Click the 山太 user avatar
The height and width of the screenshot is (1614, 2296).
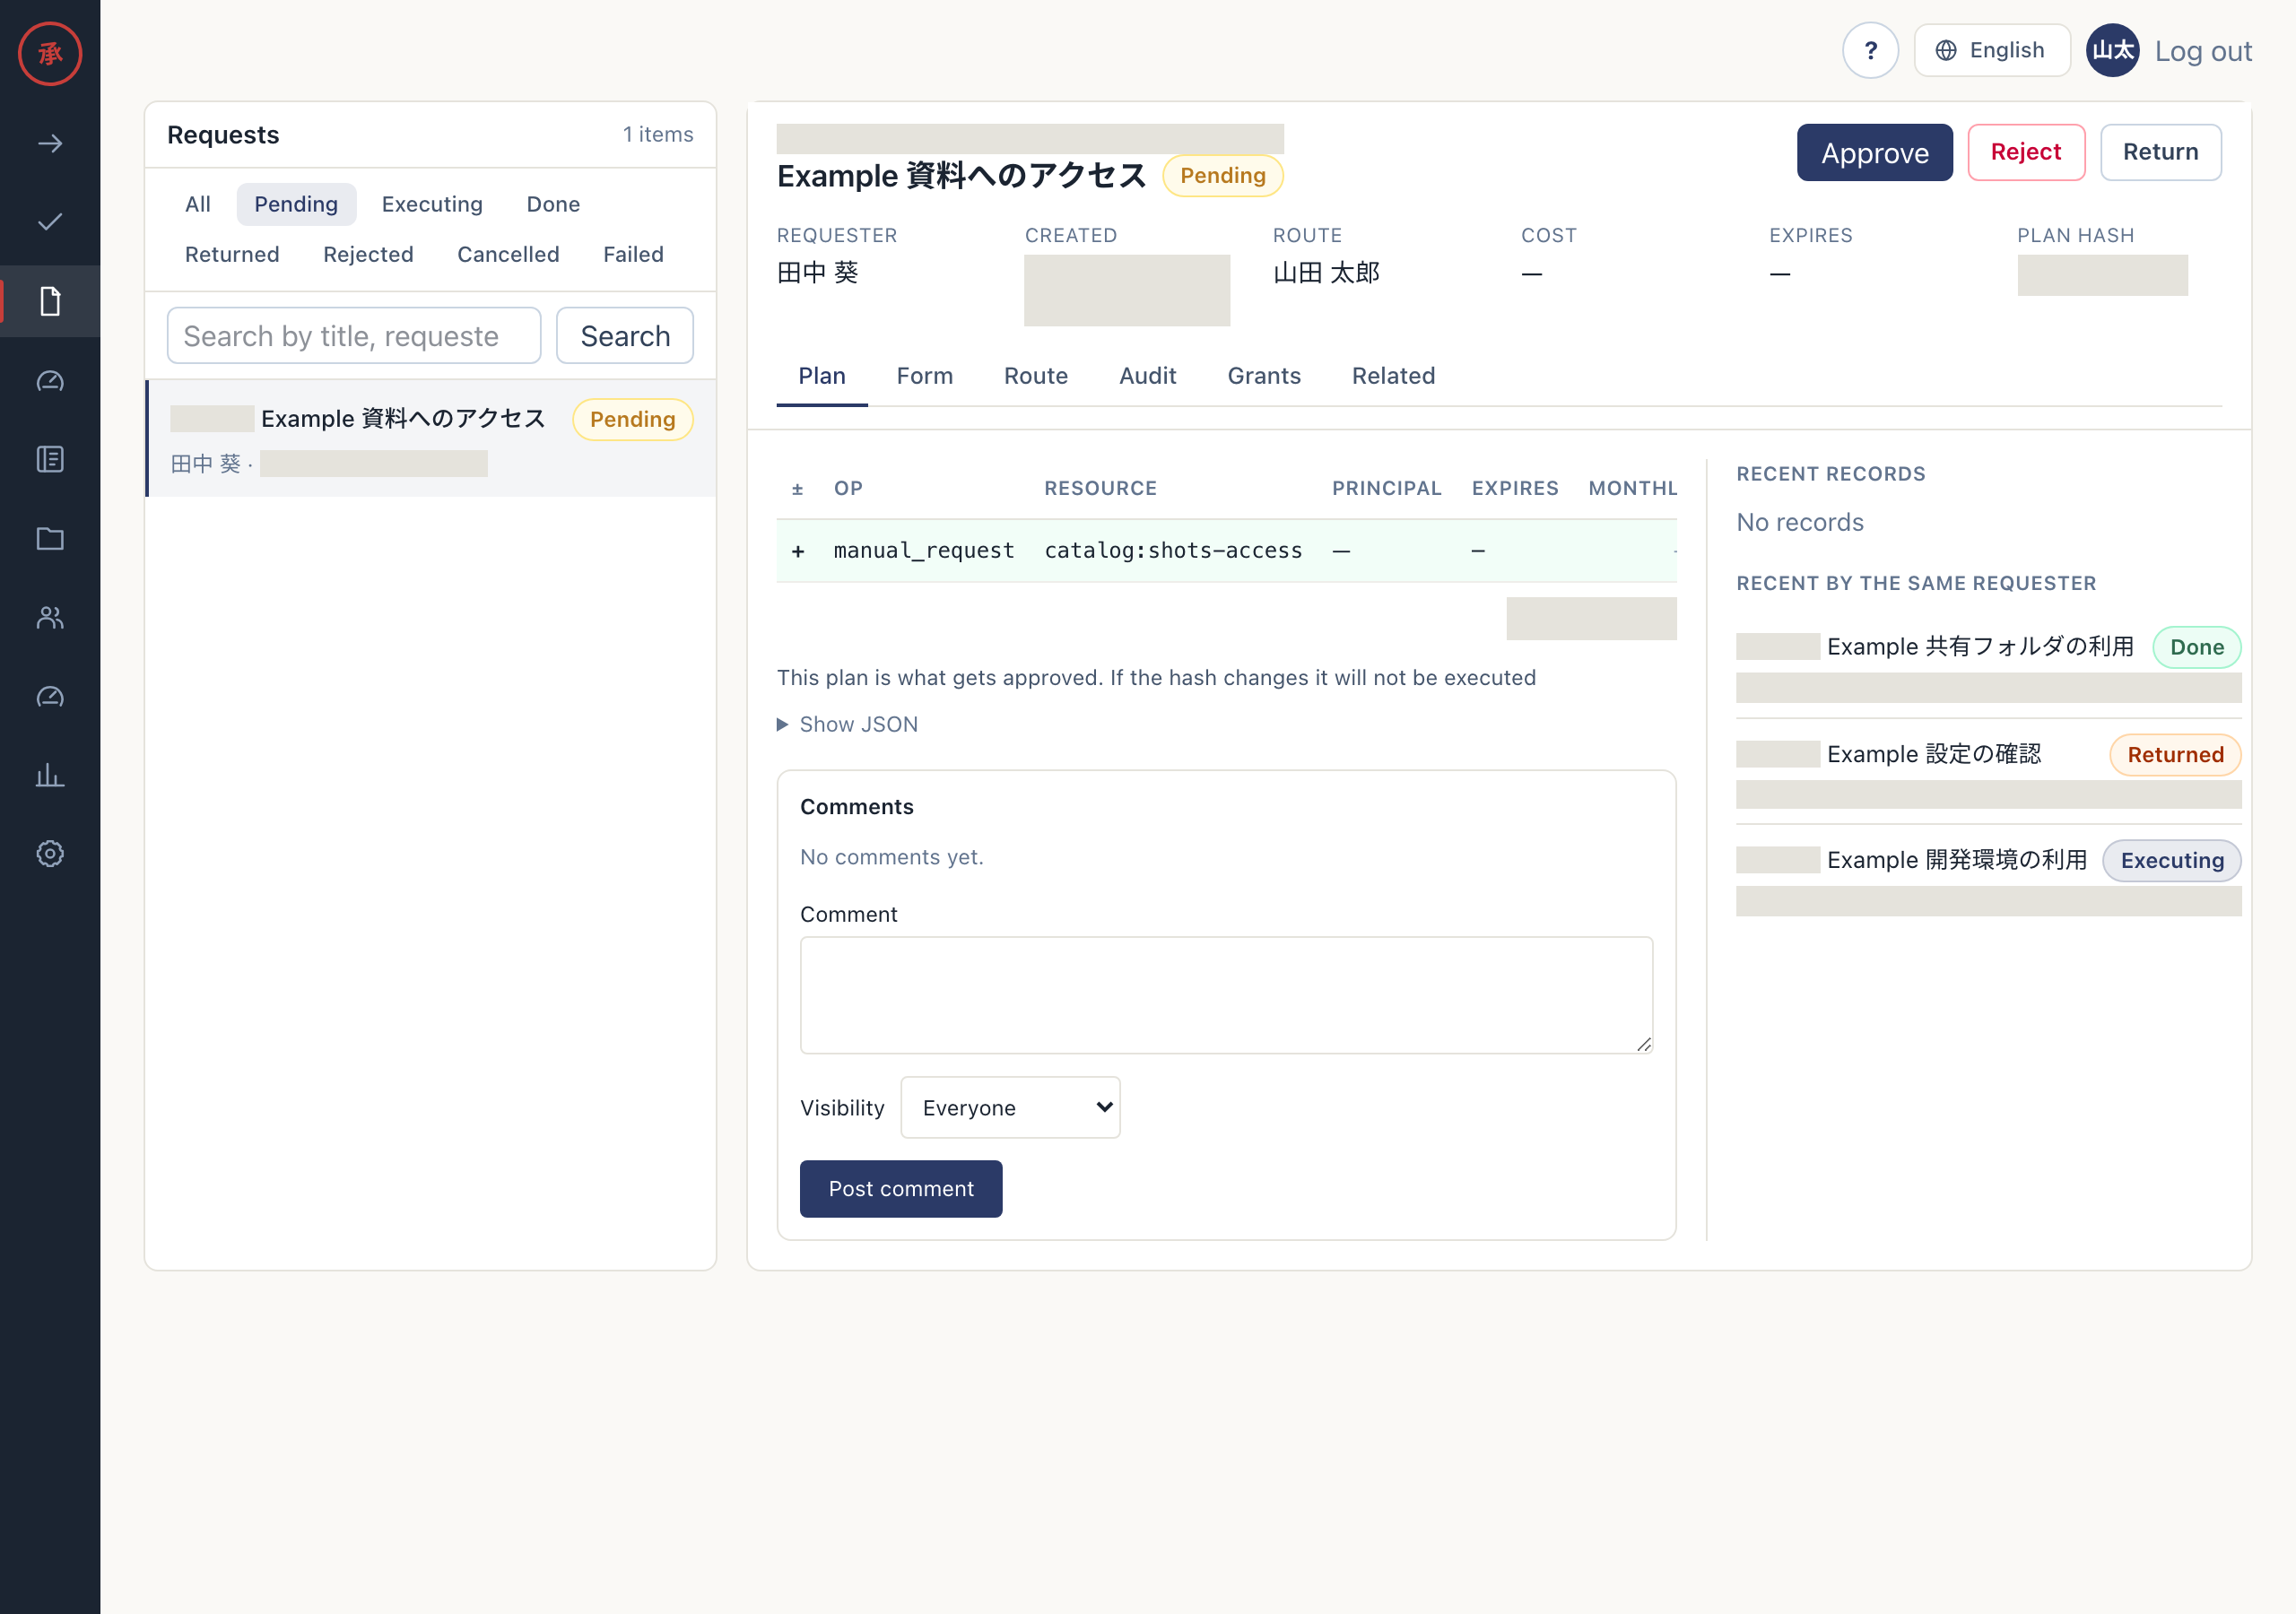(2112, 50)
